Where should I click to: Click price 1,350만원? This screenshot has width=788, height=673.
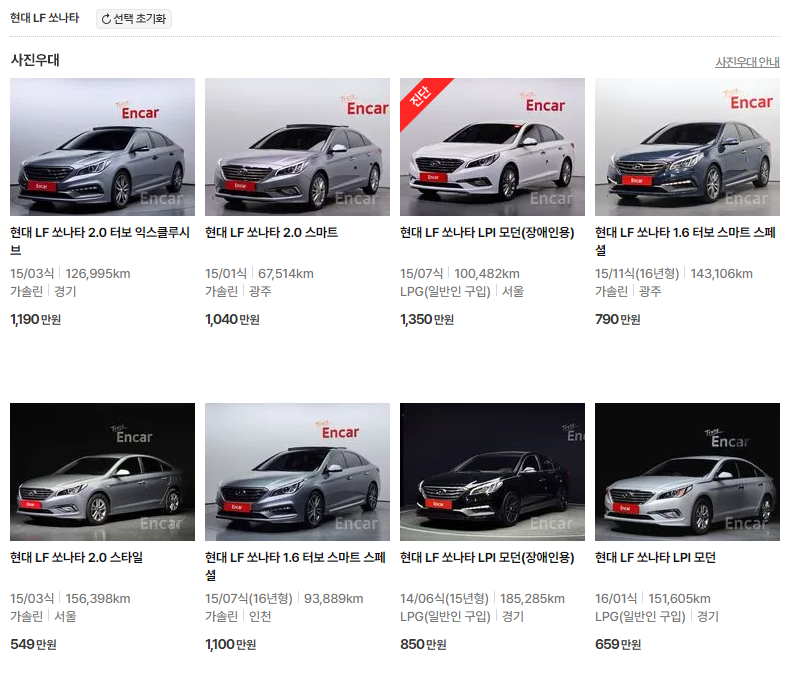(427, 319)
